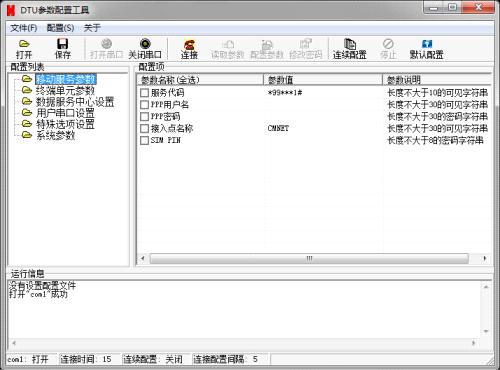
Task: Click the 关闭串口 toolbar icon
Action: [145, 48]
